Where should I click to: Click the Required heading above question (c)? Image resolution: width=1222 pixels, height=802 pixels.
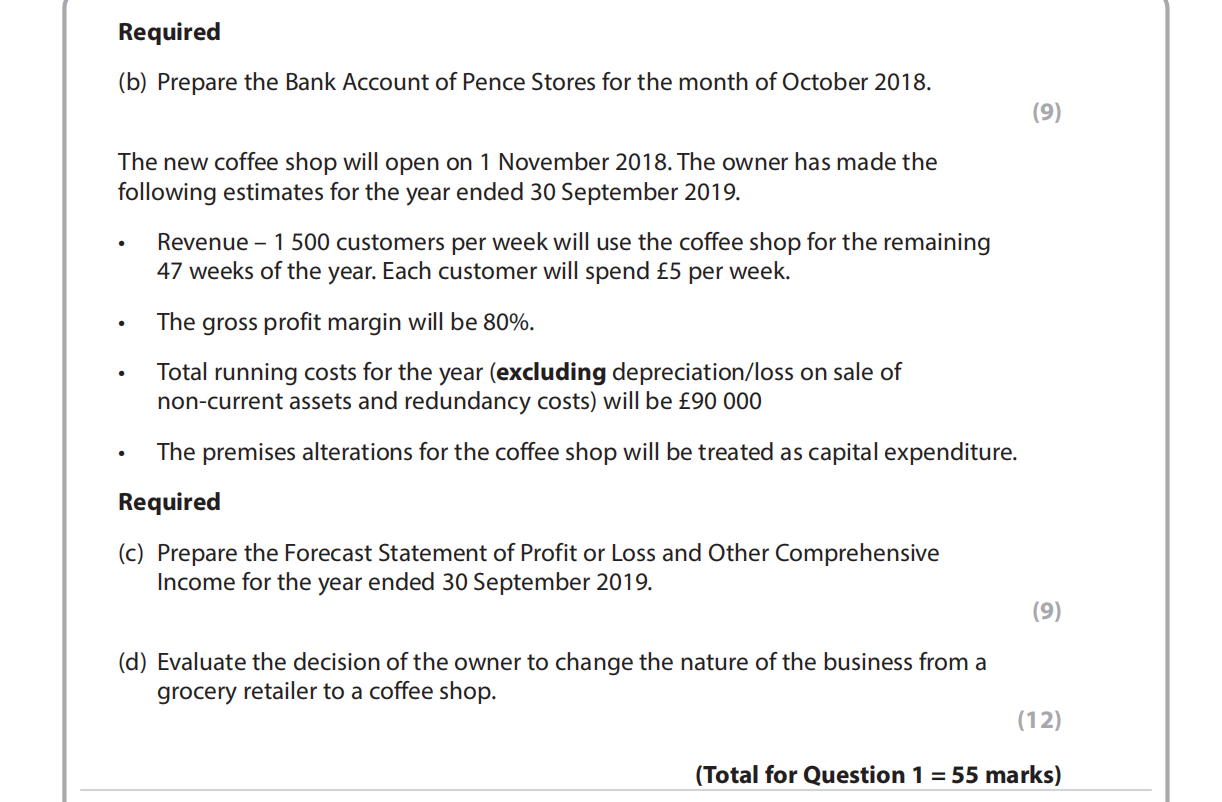tap(169, 502)
